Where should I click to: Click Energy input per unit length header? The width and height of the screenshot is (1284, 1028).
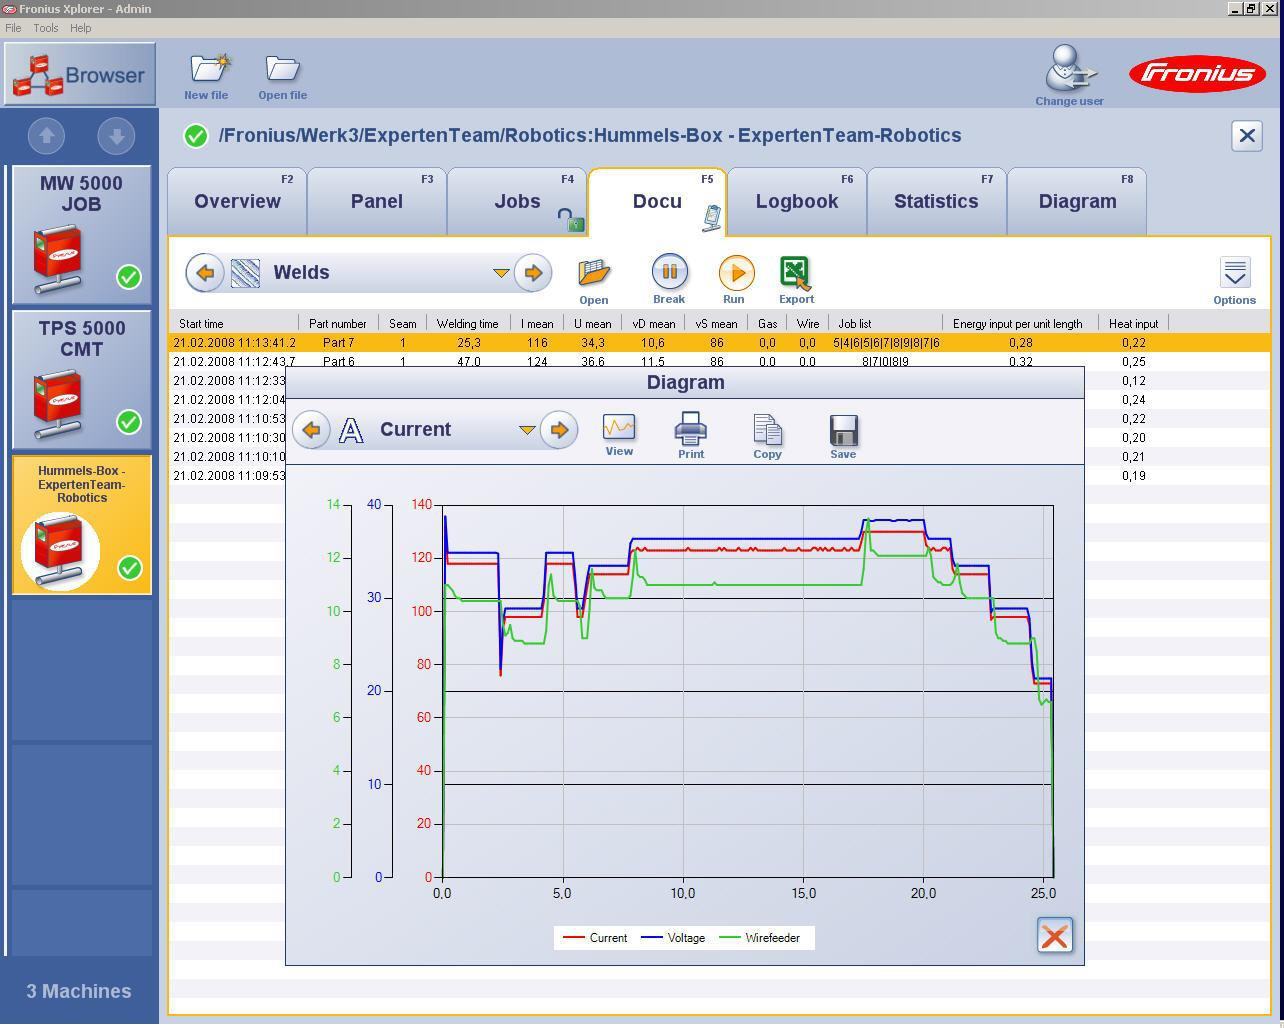pyautogui.click(x=1018, y=323)
